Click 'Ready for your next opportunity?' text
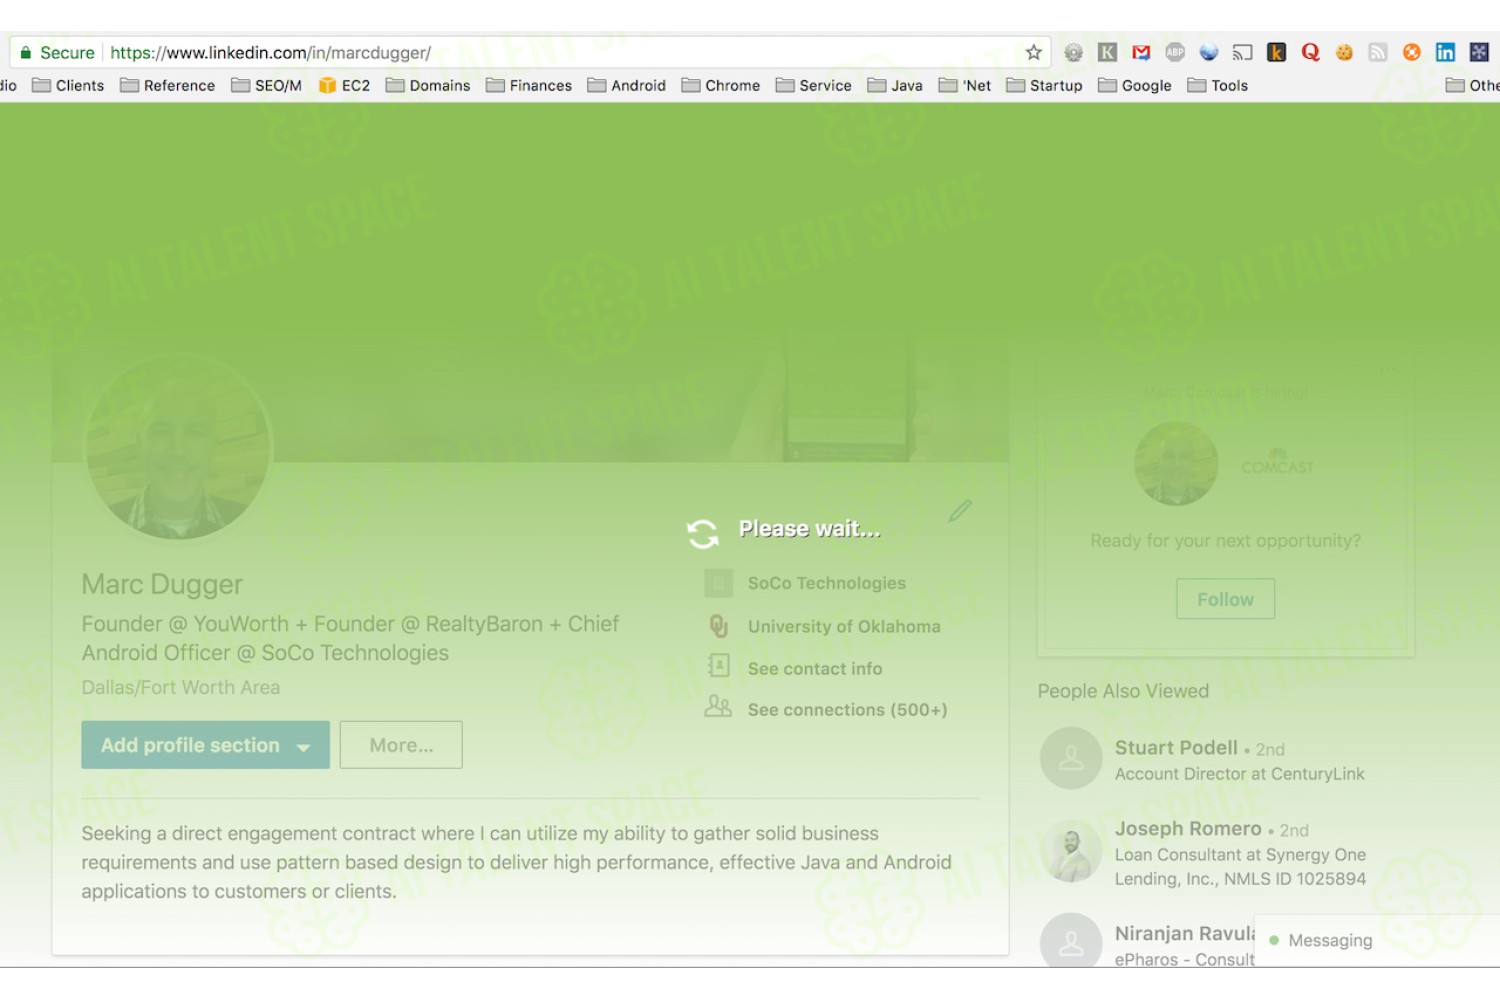Image resolution: width=1500 pixels, height=1000 pixels. pos(1225,541)
